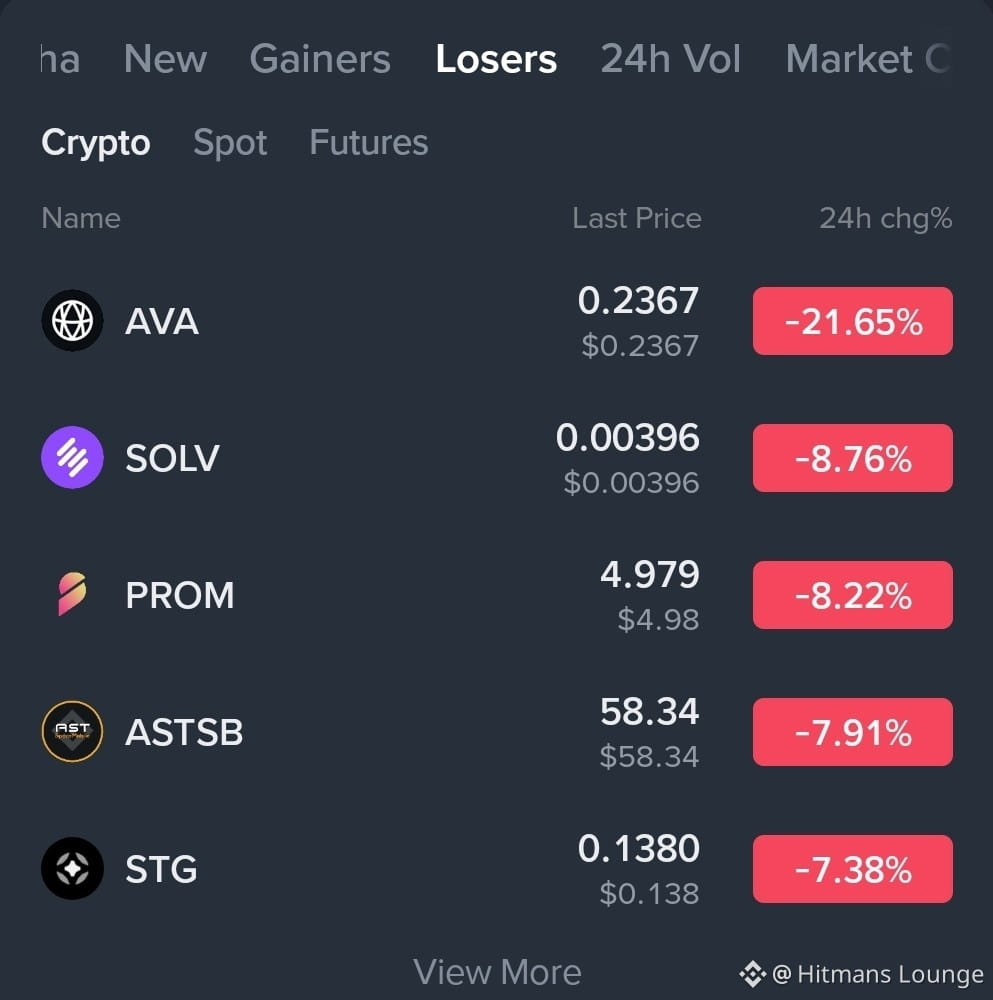Show the Futures sub-tab
This screenshot has height=1000, width=993.
point(369,143)
